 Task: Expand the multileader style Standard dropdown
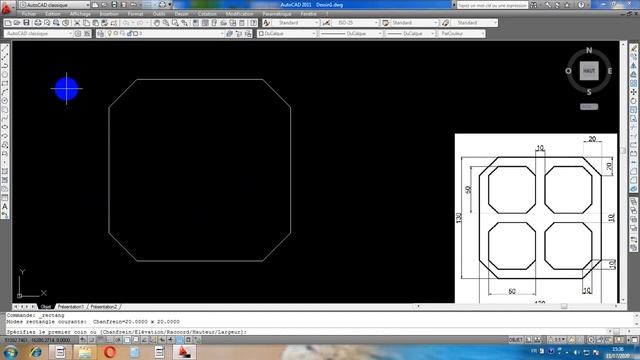pyautogui.click(x=474, y=23)
